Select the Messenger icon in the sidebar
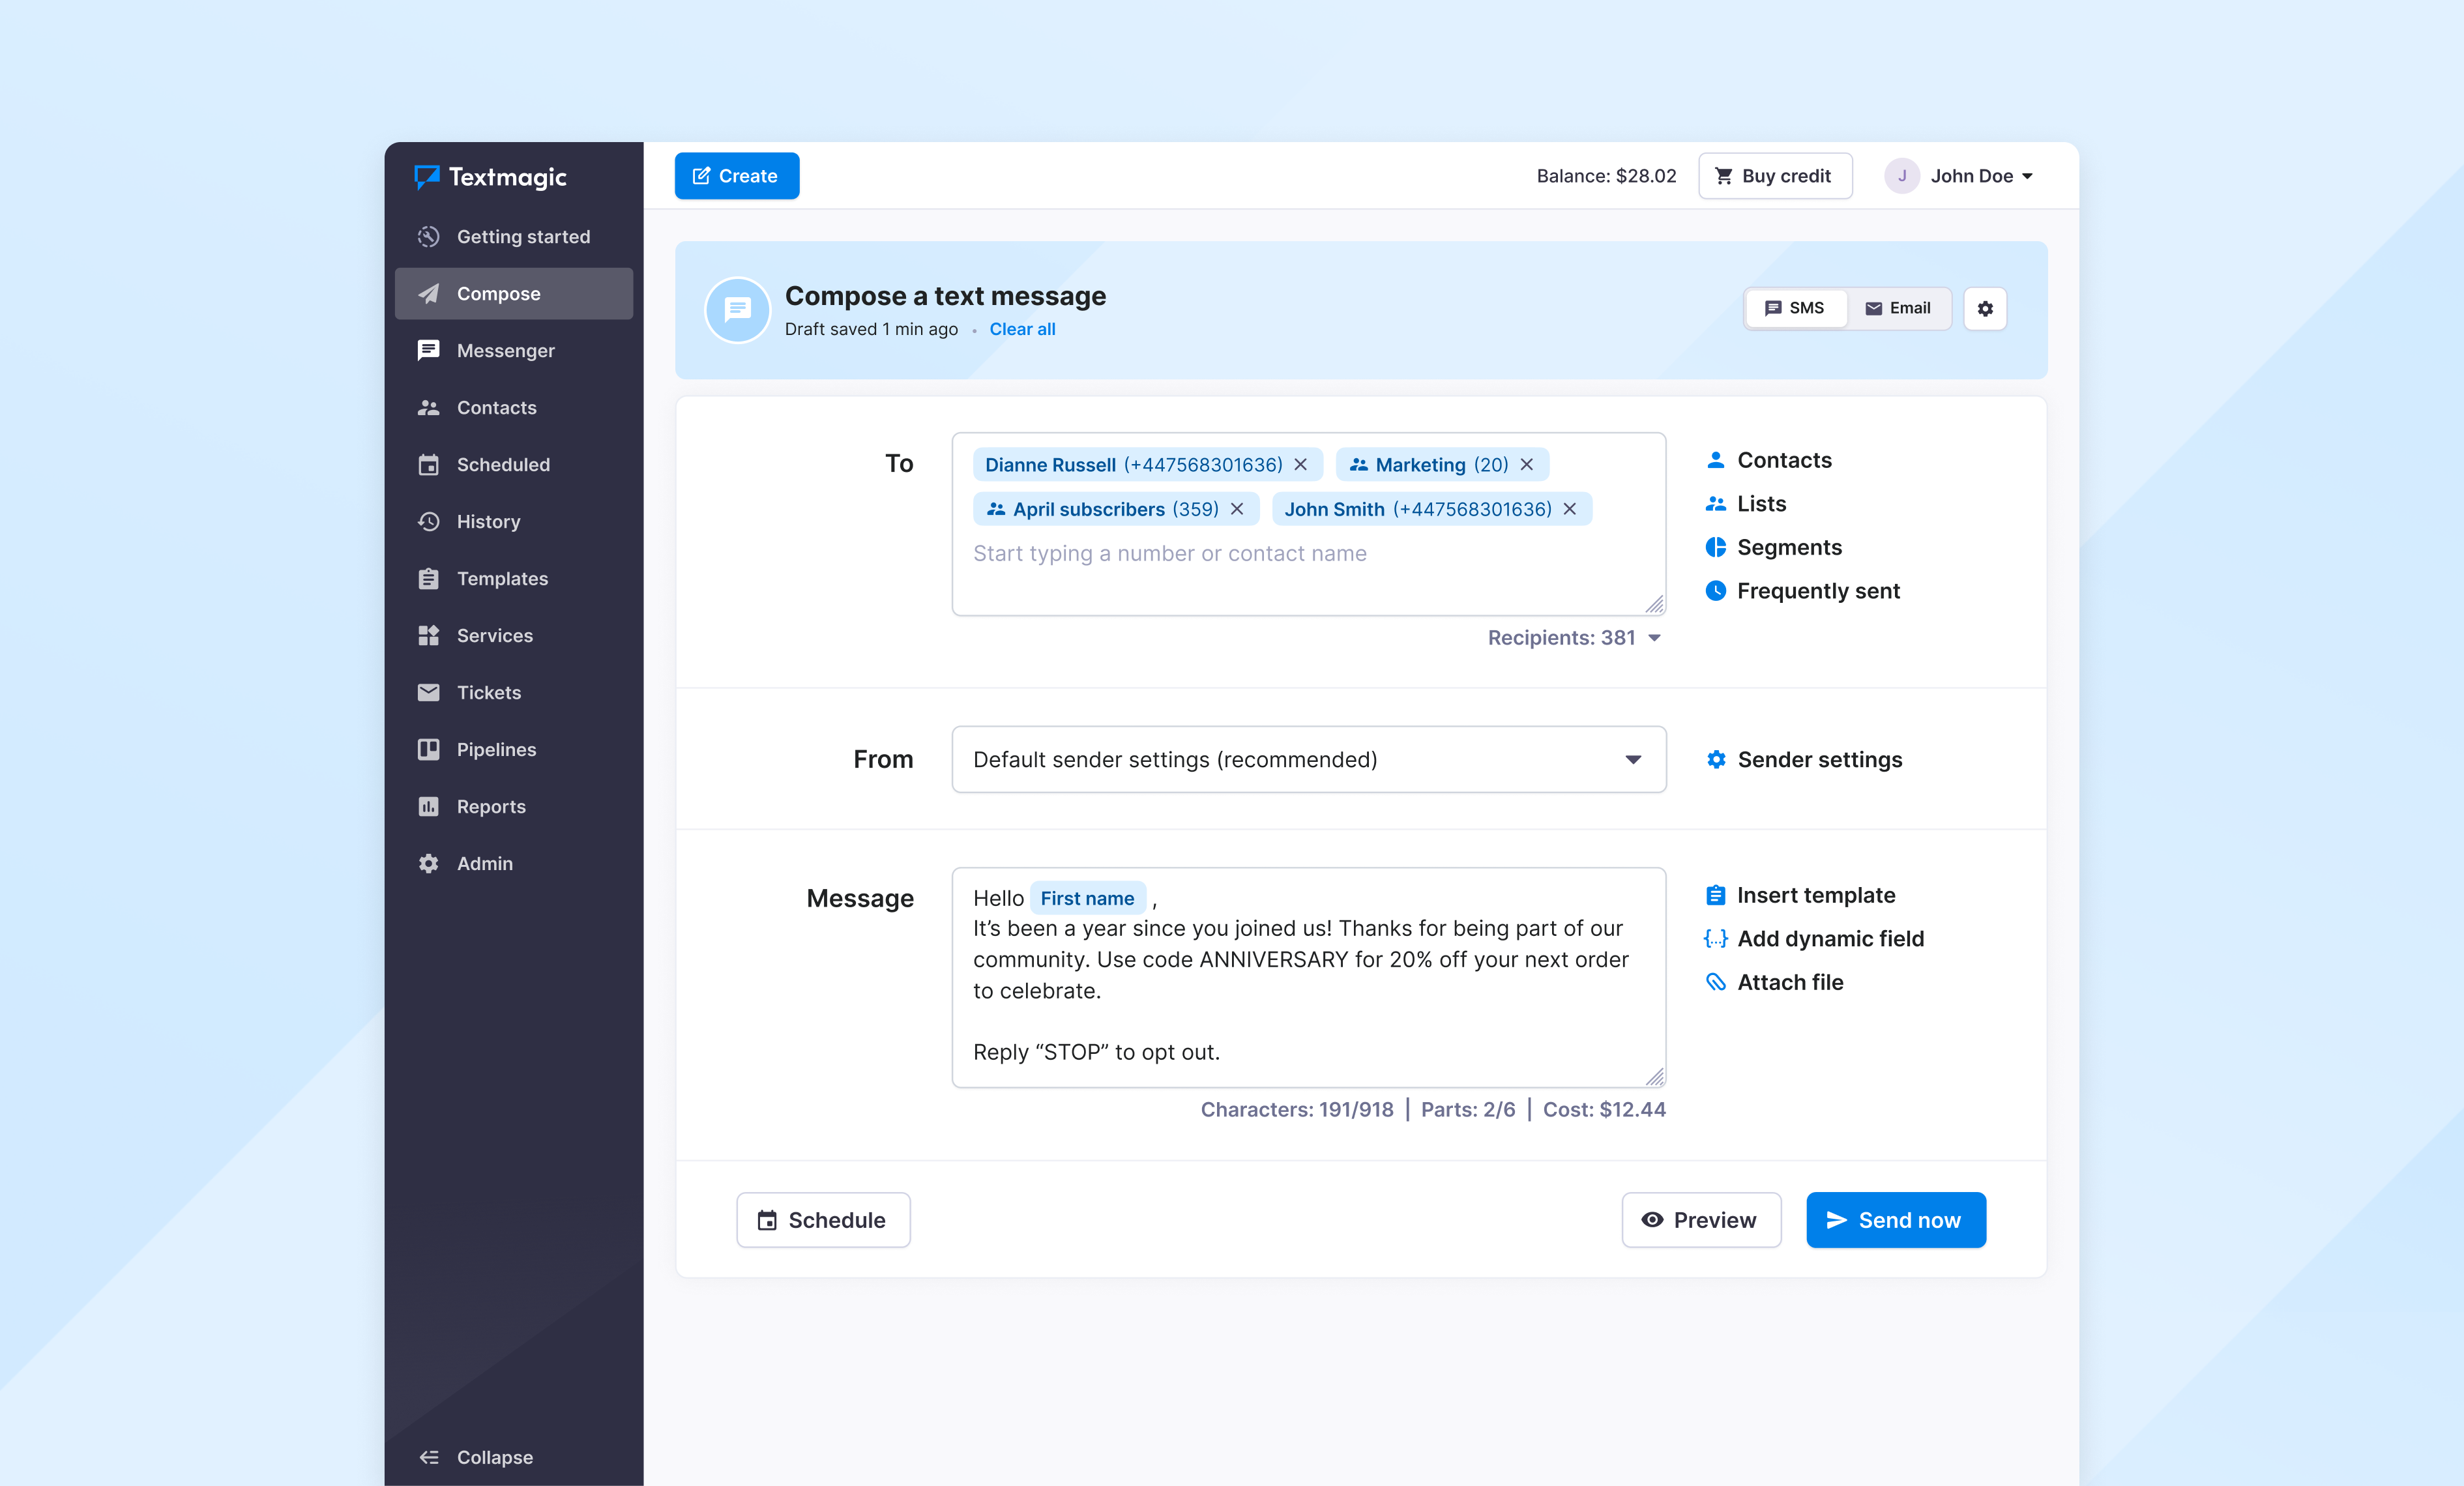 pos(429,350)
